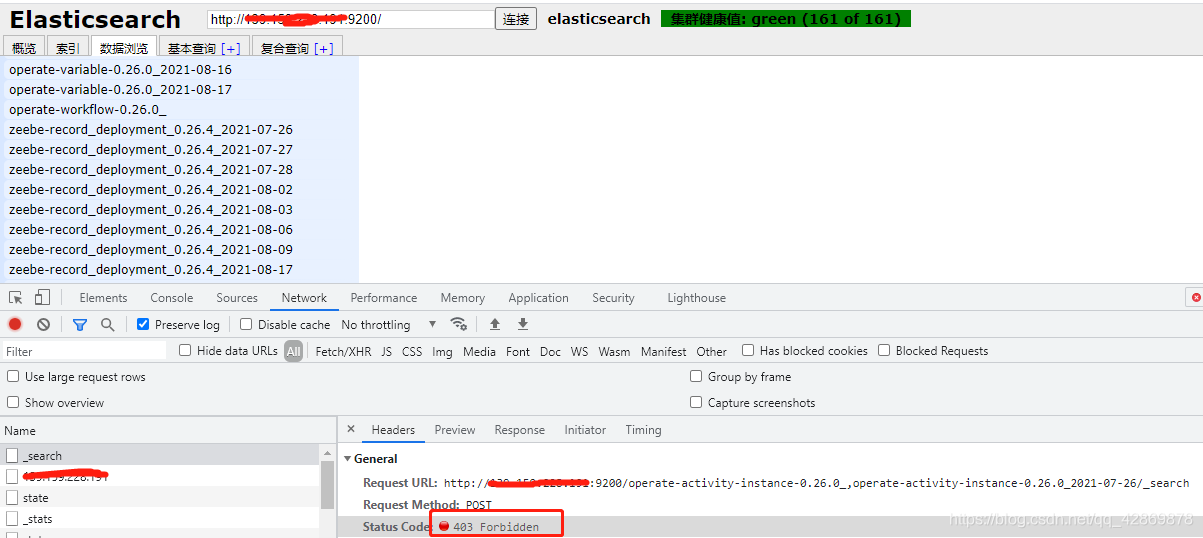Viewport: 1203px width, 538px height.
Task: Switch to the 数据浏览 tab
Action: tap(124, 48)
